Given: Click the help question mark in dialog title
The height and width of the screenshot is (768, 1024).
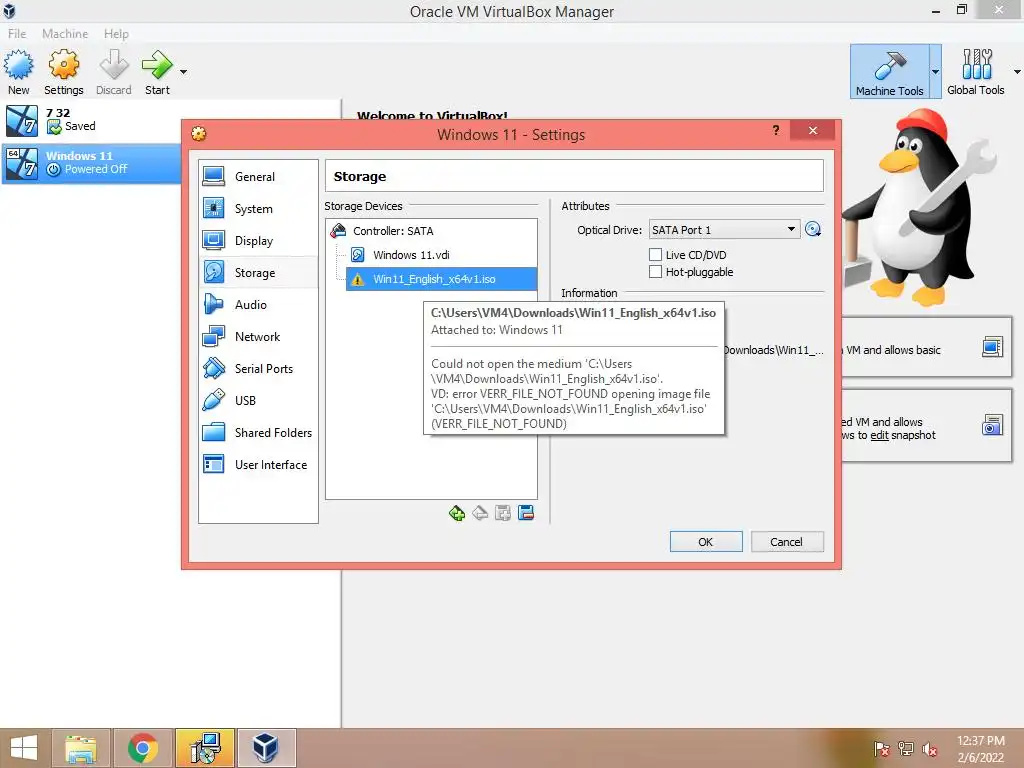Looking at the screenshot, I should point(776,130).
